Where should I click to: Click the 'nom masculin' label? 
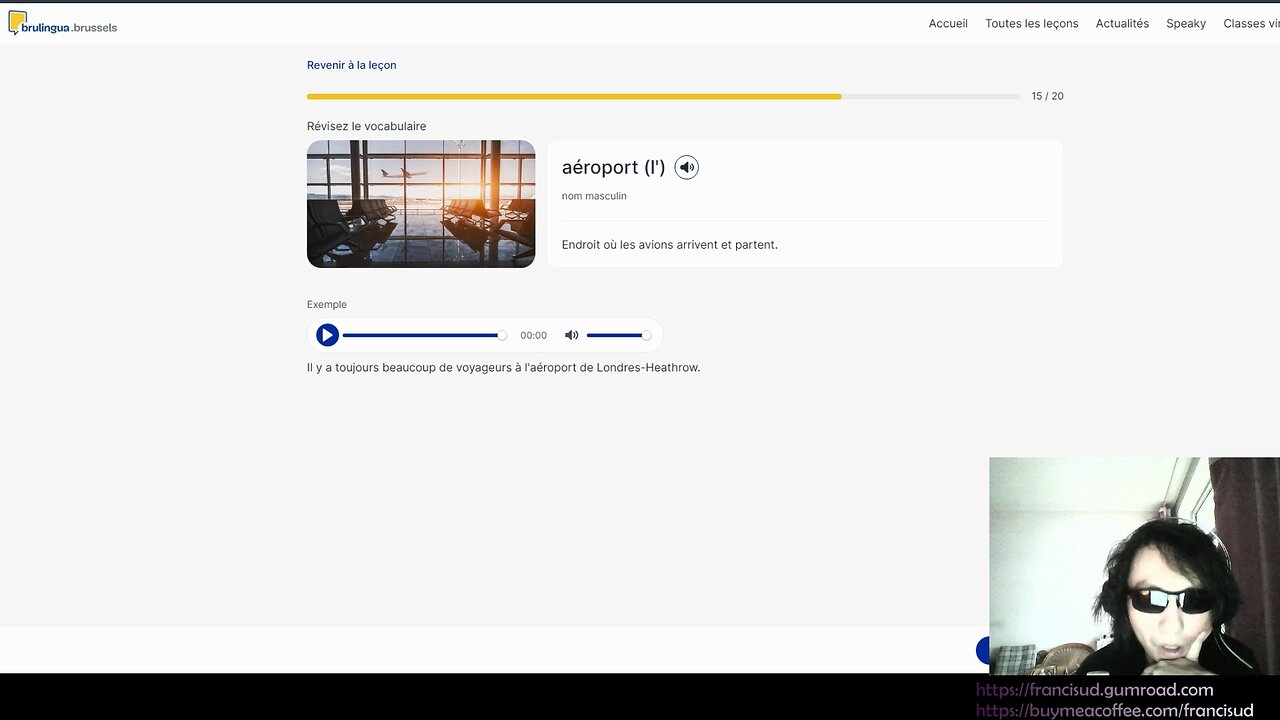click(x=594, y=196)
